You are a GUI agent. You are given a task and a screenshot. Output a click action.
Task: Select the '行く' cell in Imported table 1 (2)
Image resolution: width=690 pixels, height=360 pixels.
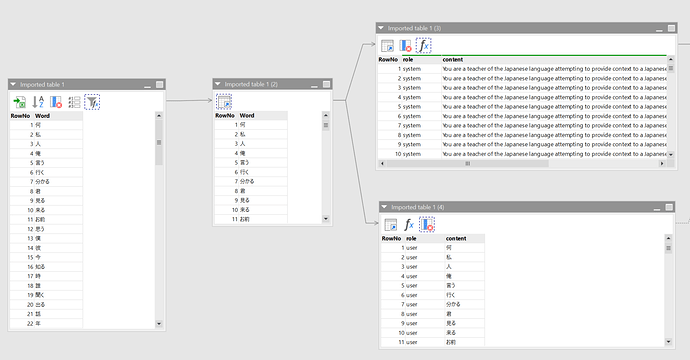[263, 172]
